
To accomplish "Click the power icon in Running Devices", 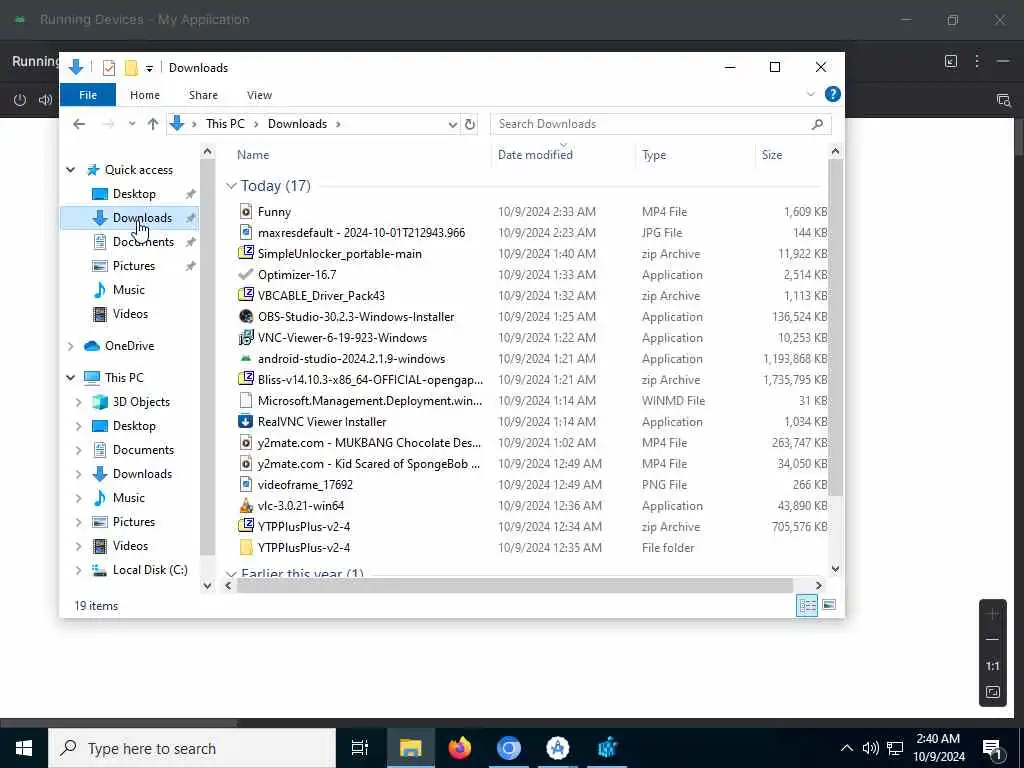I will [20, 100].
